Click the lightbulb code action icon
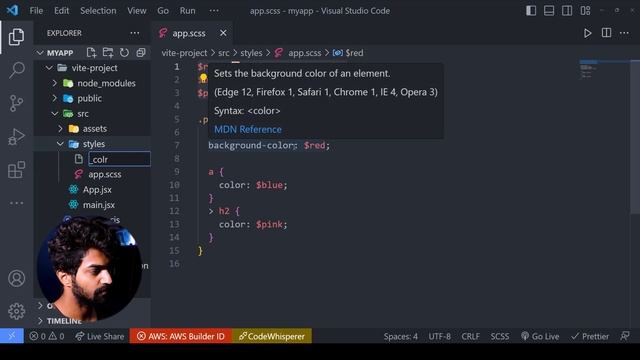Image resolution: width=640 pixels, height=360 pixels. (203, 78)
